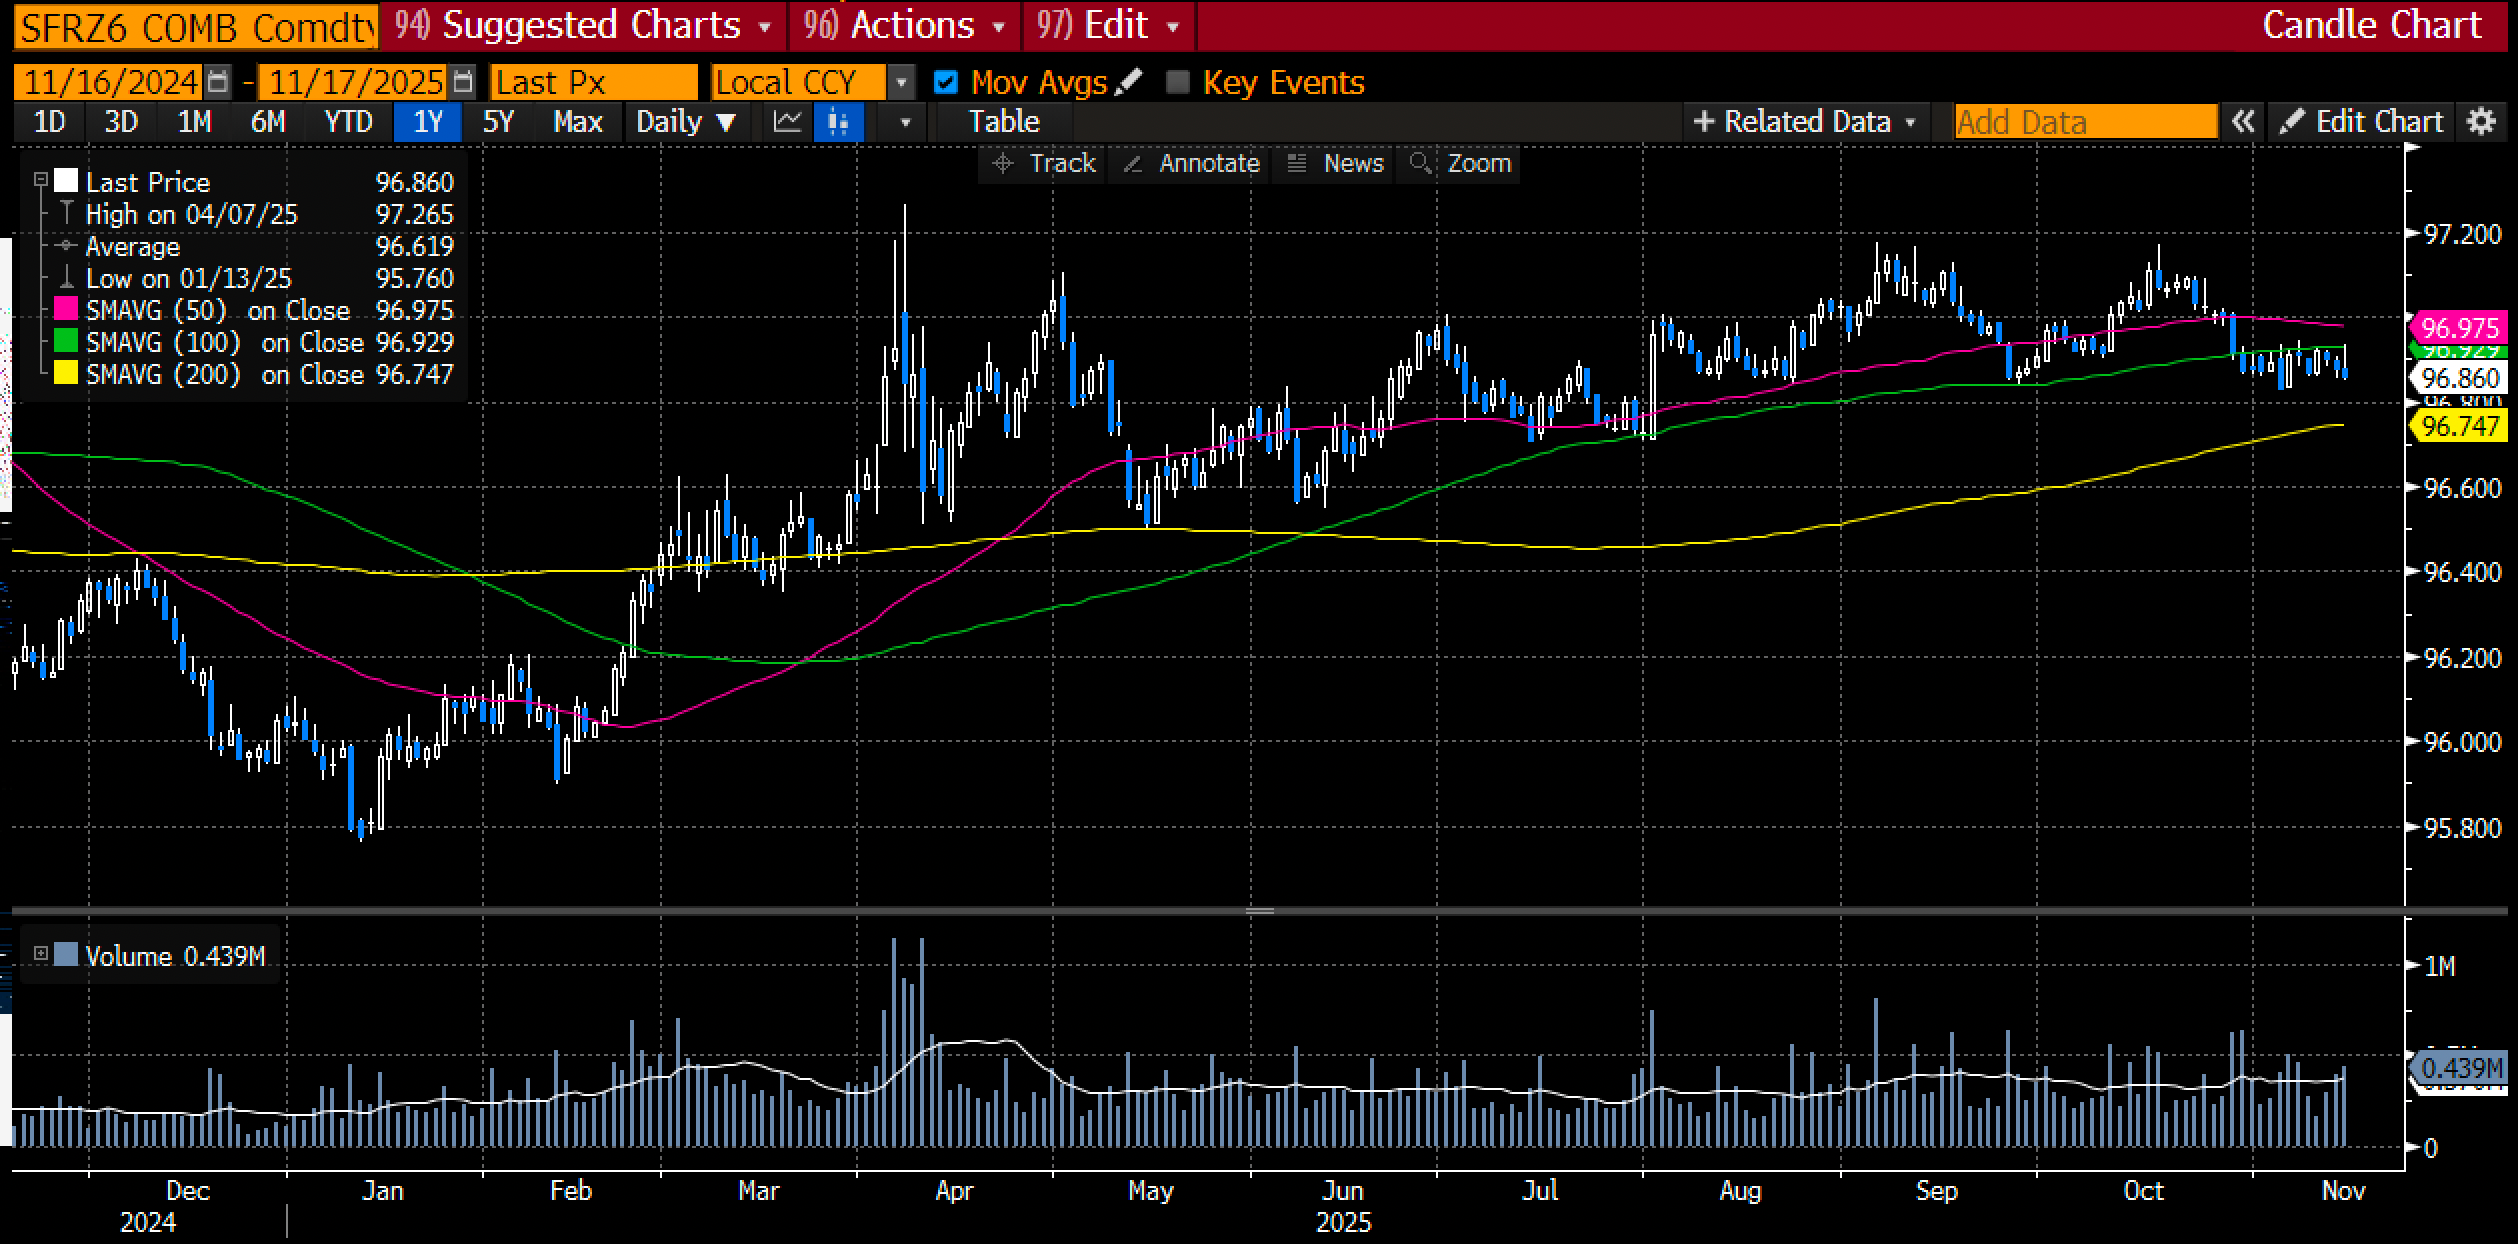Switch to line chart view

[x=787, y=122]
